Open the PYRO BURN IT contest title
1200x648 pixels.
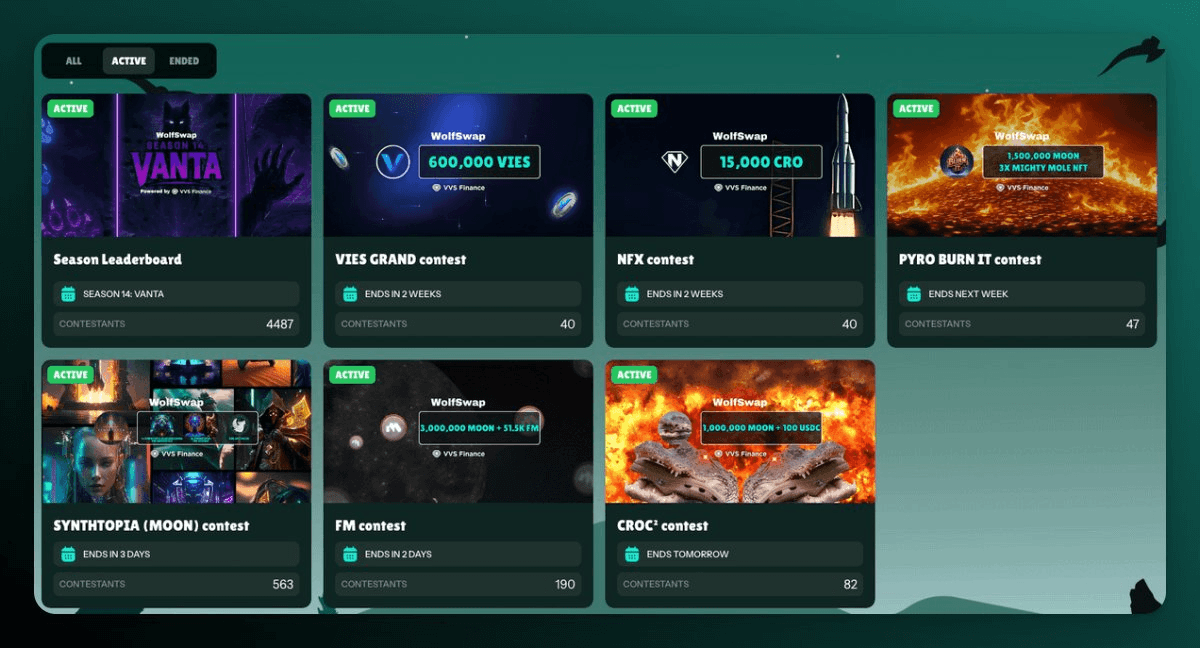point(970,259)
